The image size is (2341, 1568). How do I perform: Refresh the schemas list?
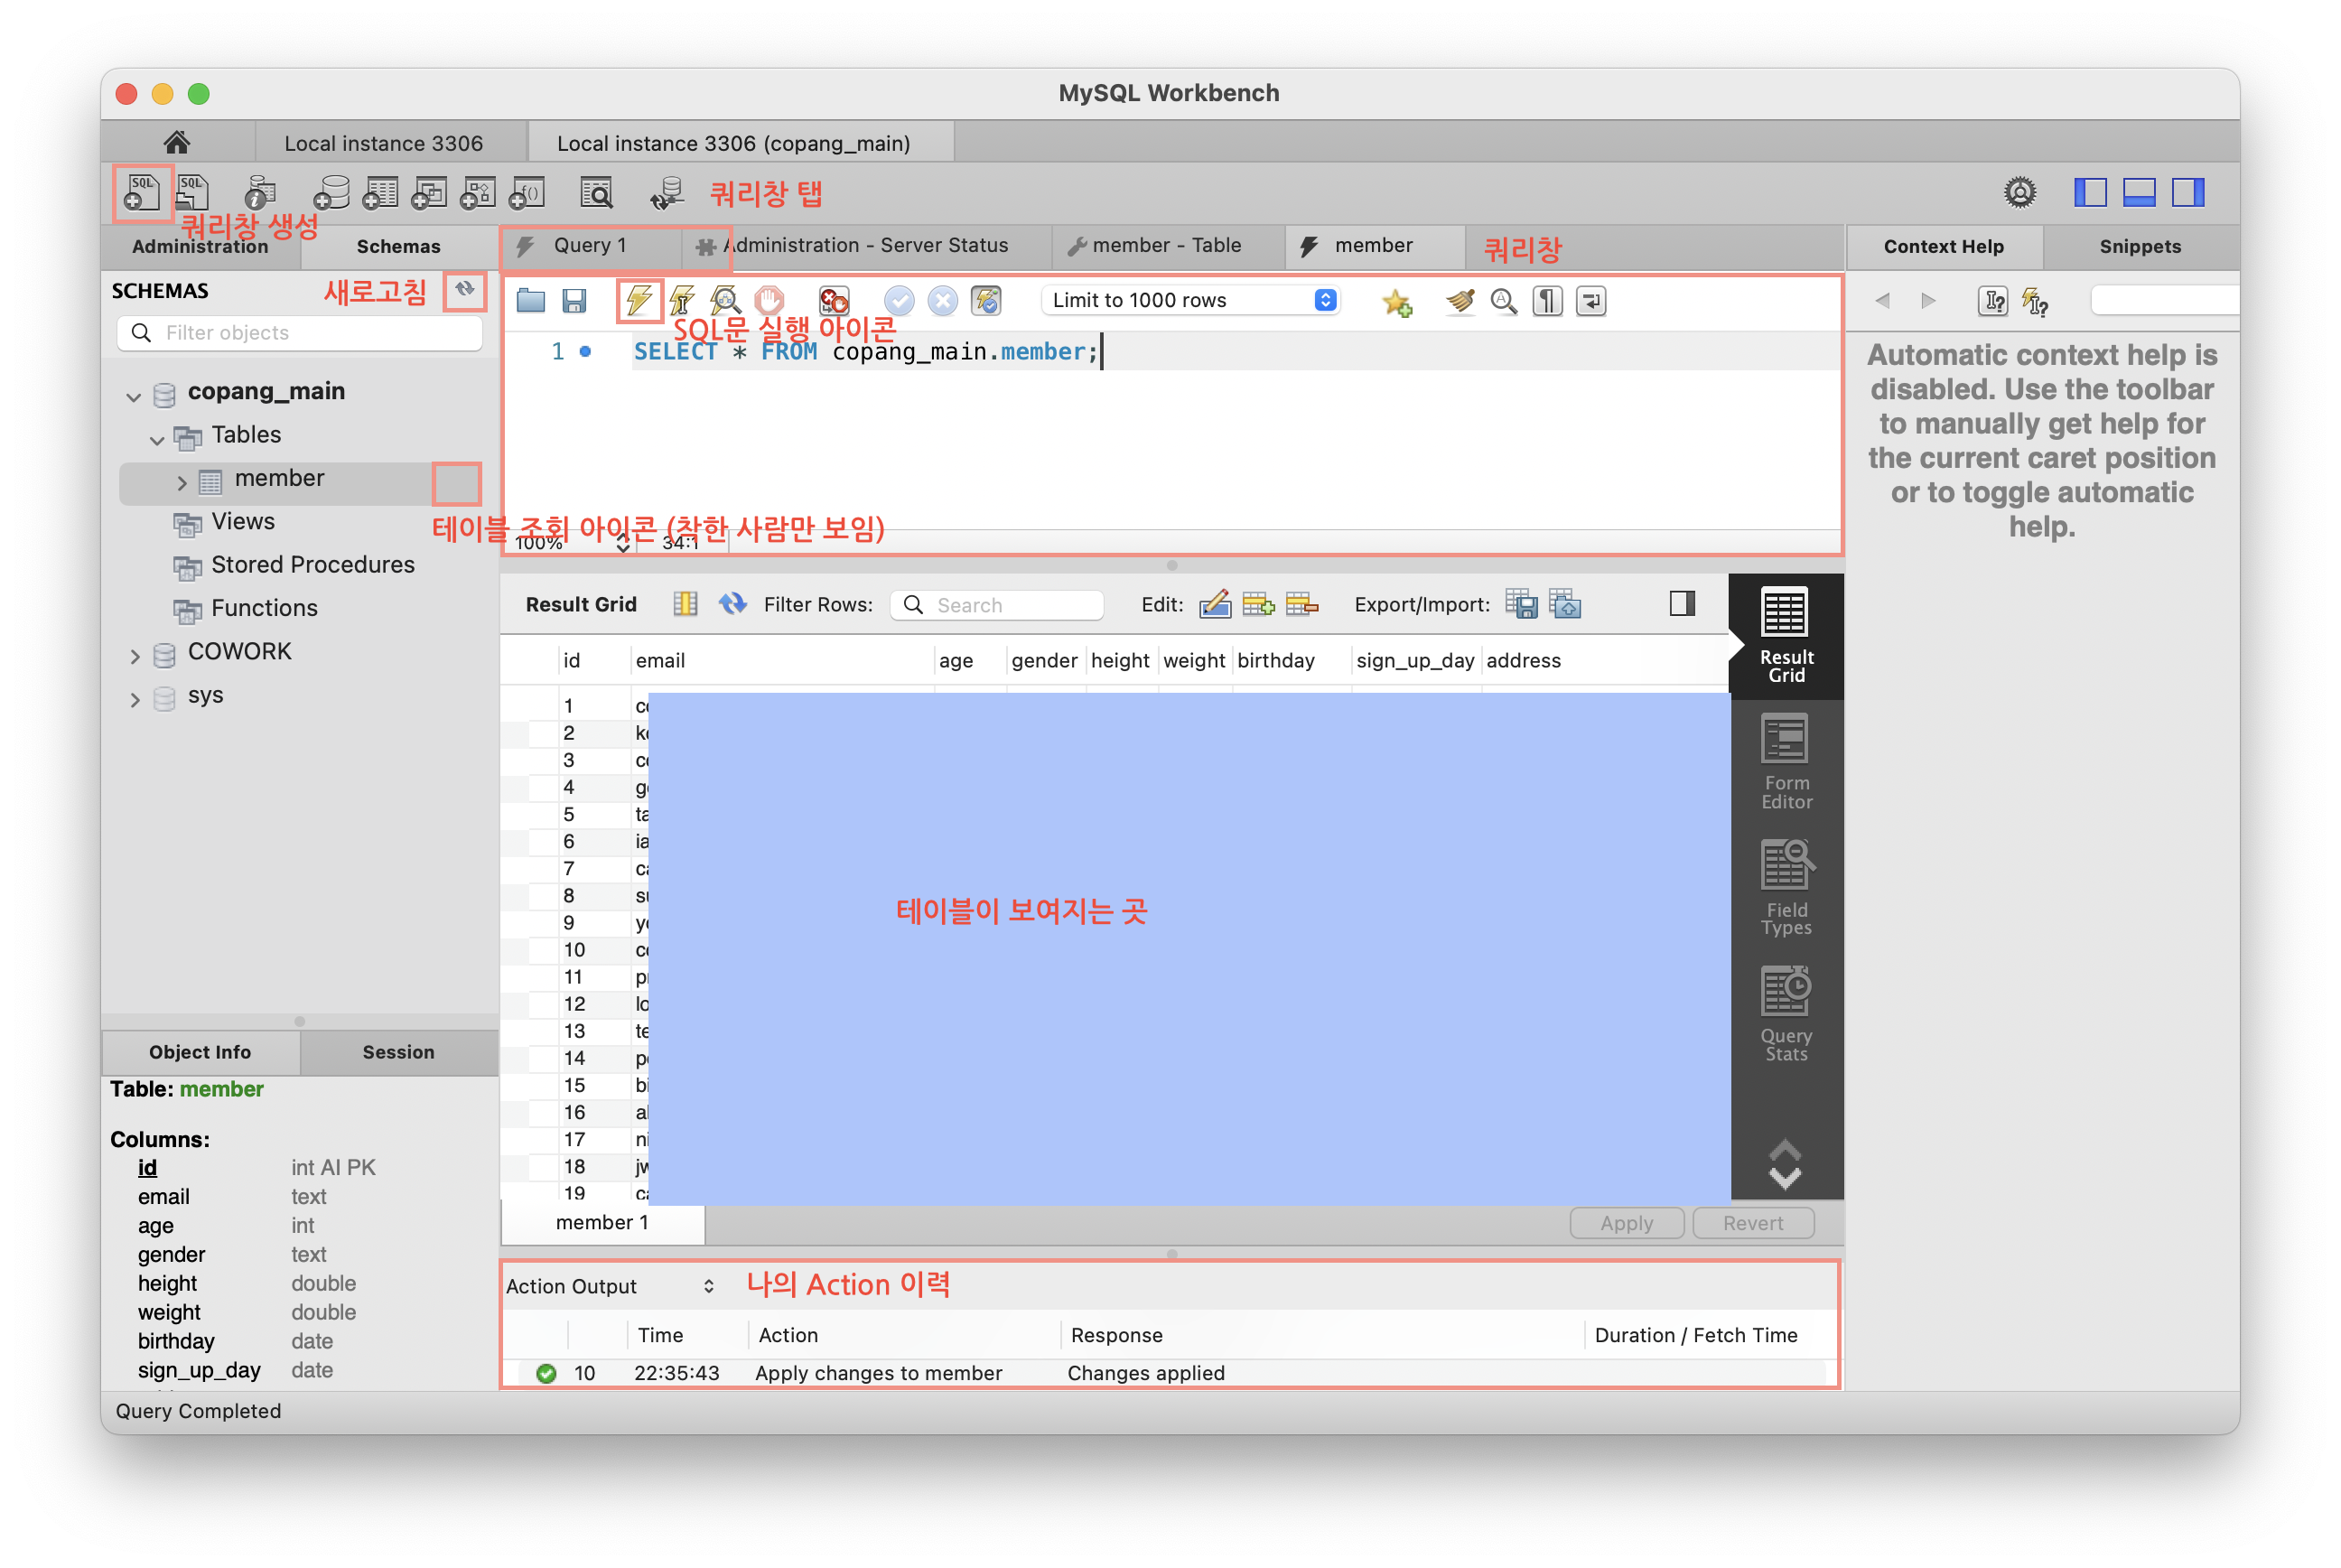[x=464, y=290]
